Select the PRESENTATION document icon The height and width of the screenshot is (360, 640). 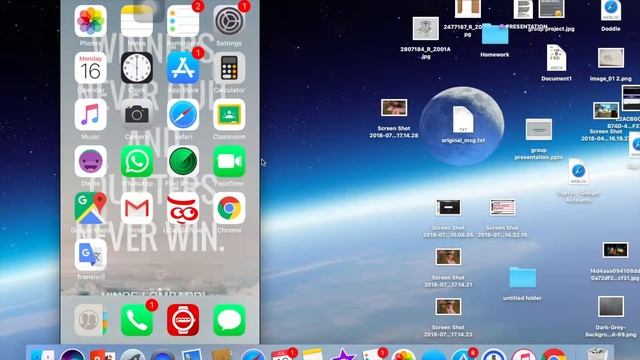[523, 9]
